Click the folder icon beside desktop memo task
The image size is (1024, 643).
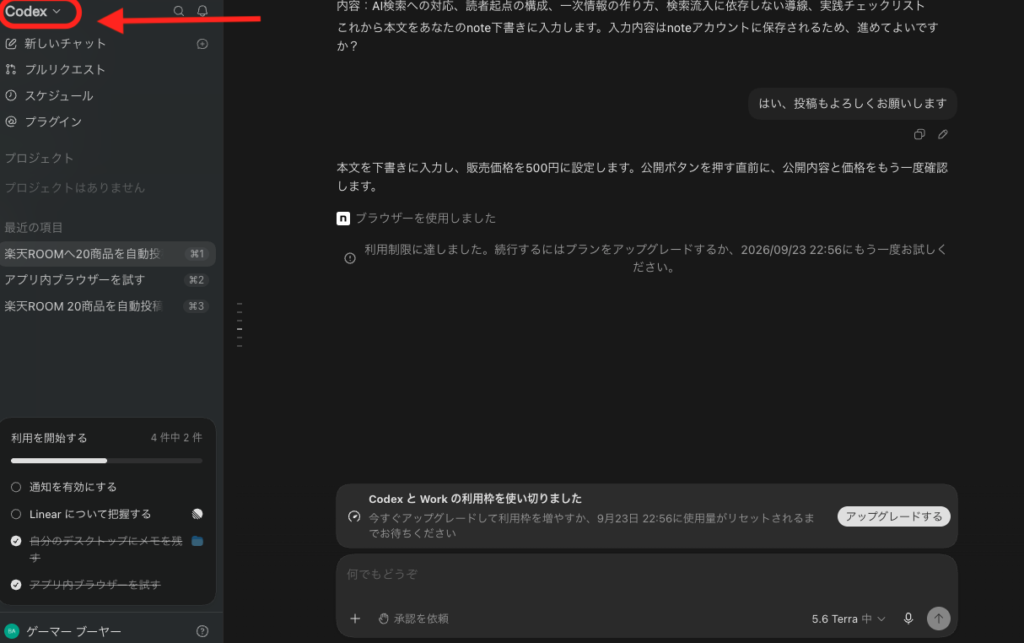point(197,541)
